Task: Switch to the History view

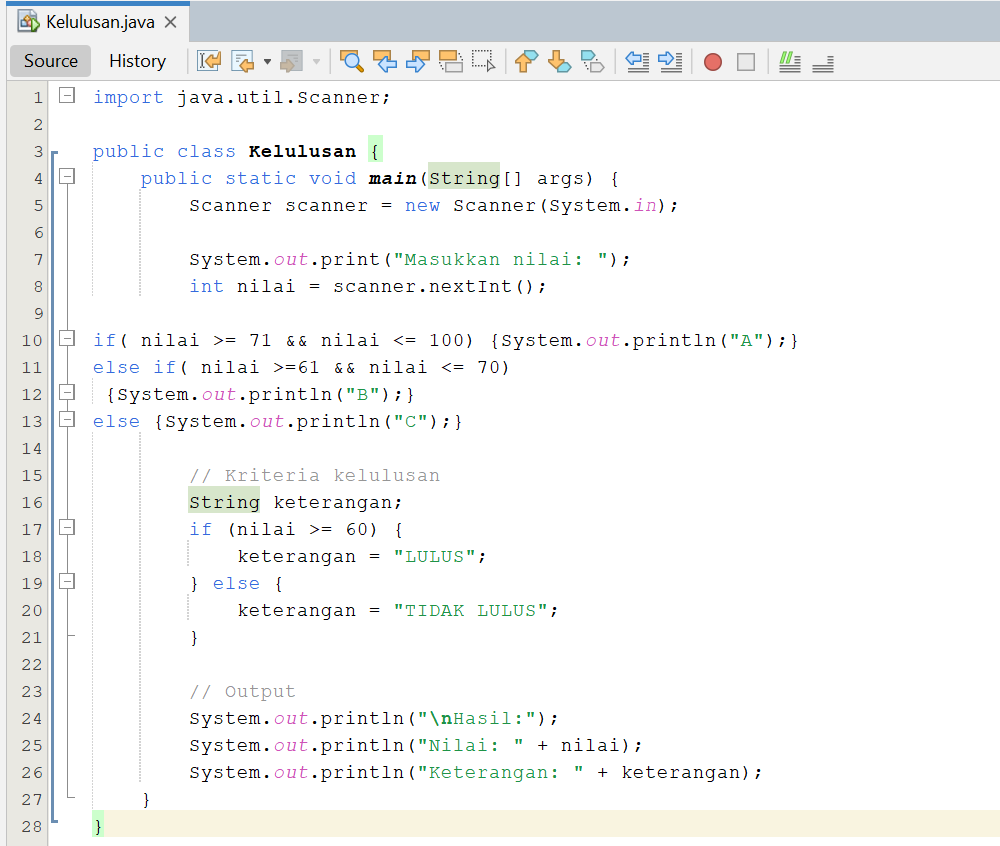Action: (137, 61)
